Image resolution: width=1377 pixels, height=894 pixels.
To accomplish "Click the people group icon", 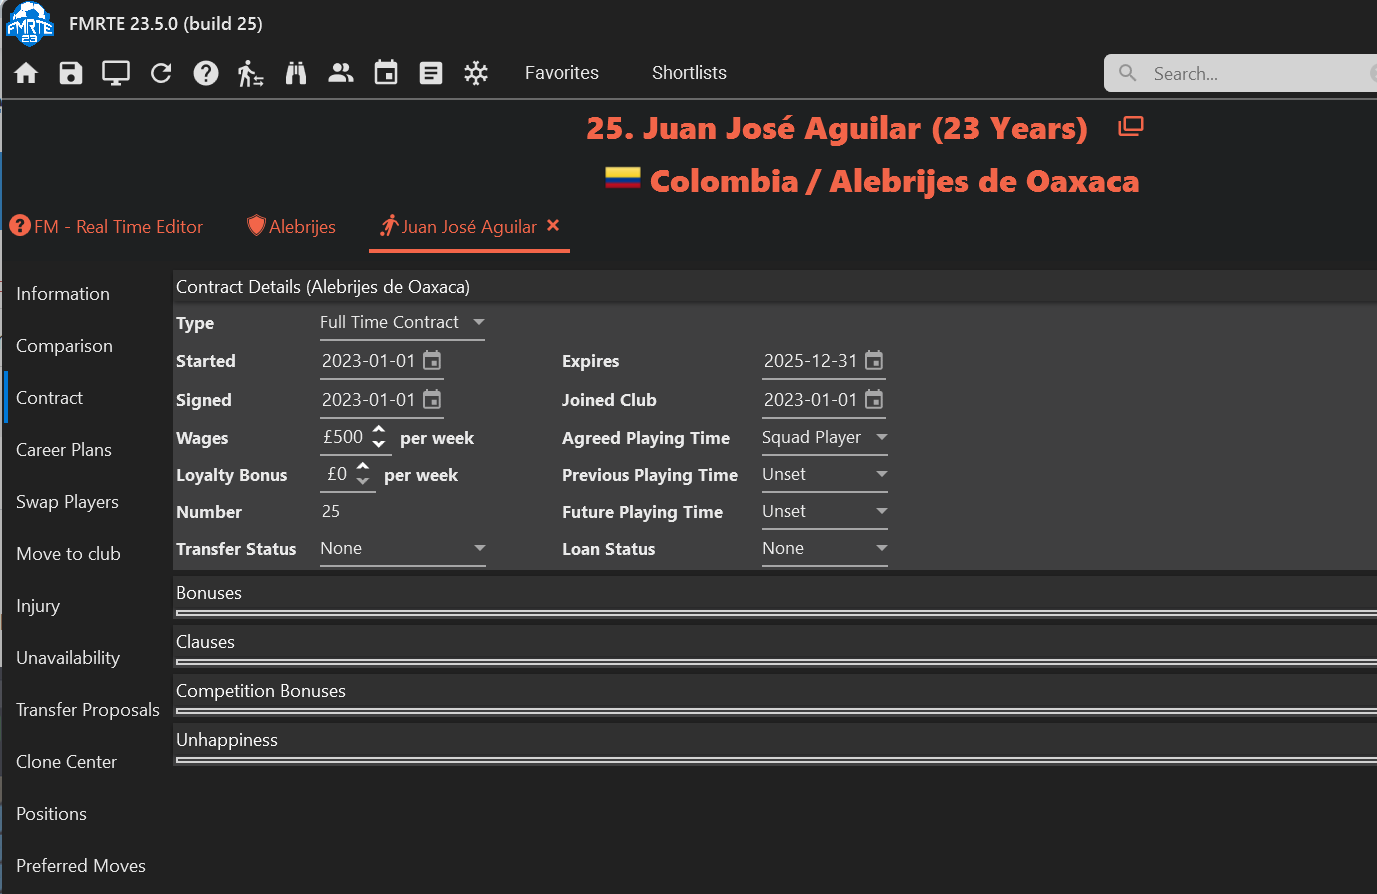I will (x=341, y=73).
